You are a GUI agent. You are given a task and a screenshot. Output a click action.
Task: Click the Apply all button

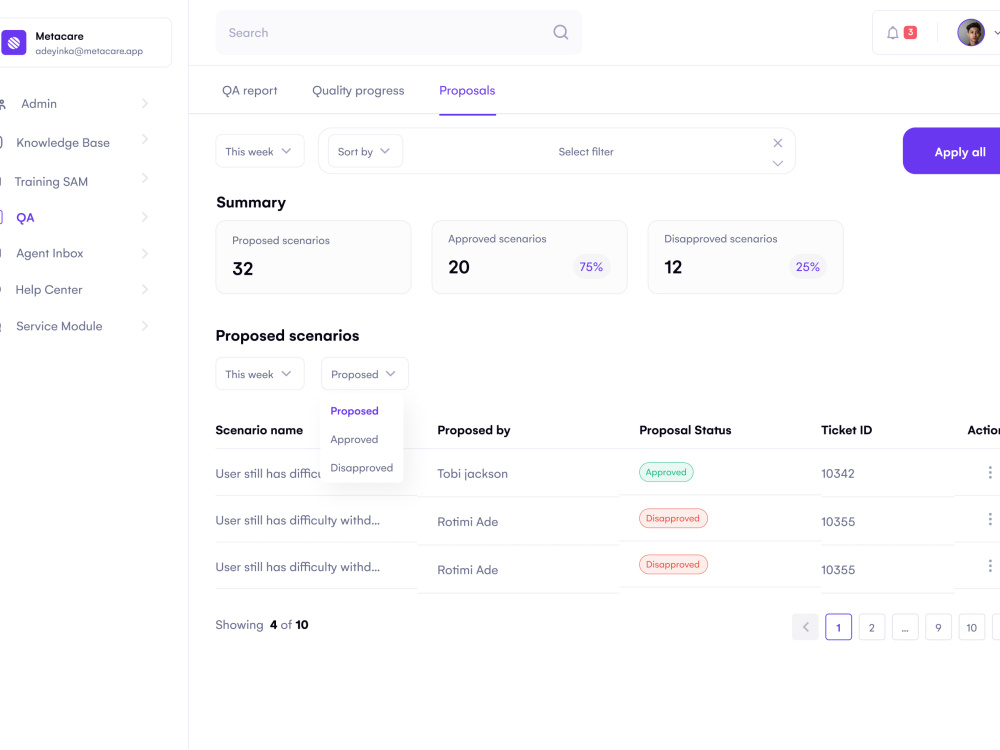tap(952, 151)
